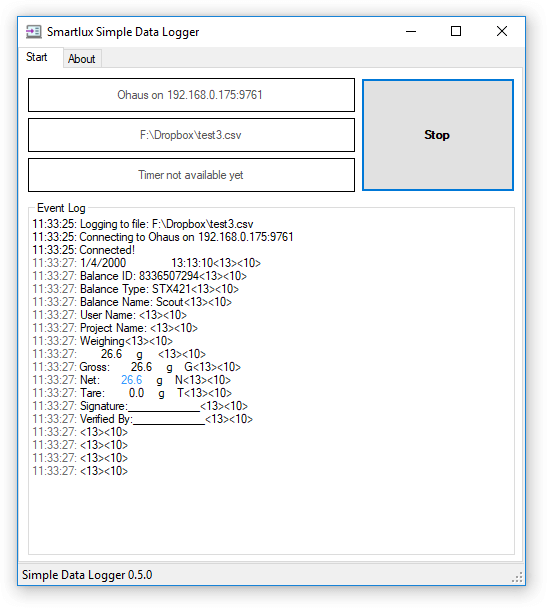This screenshot has height=608, width=547.
Task: Click the Weighing log line
Action: 103,341
